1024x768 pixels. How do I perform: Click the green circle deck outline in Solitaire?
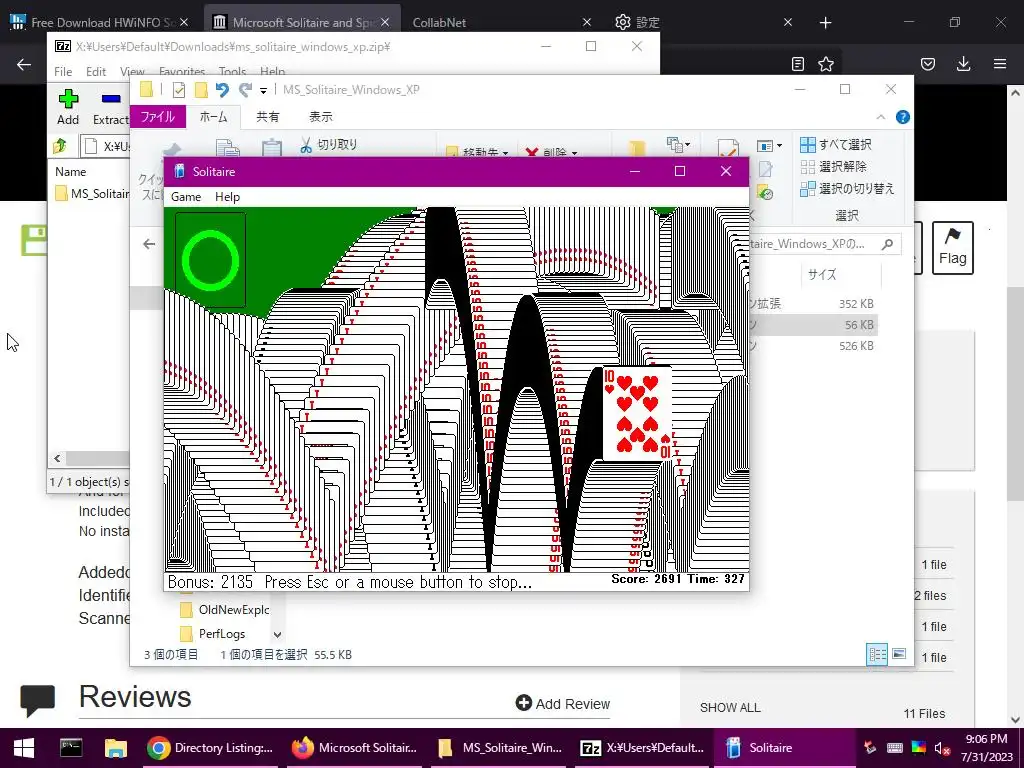click(x=210, y=260)
